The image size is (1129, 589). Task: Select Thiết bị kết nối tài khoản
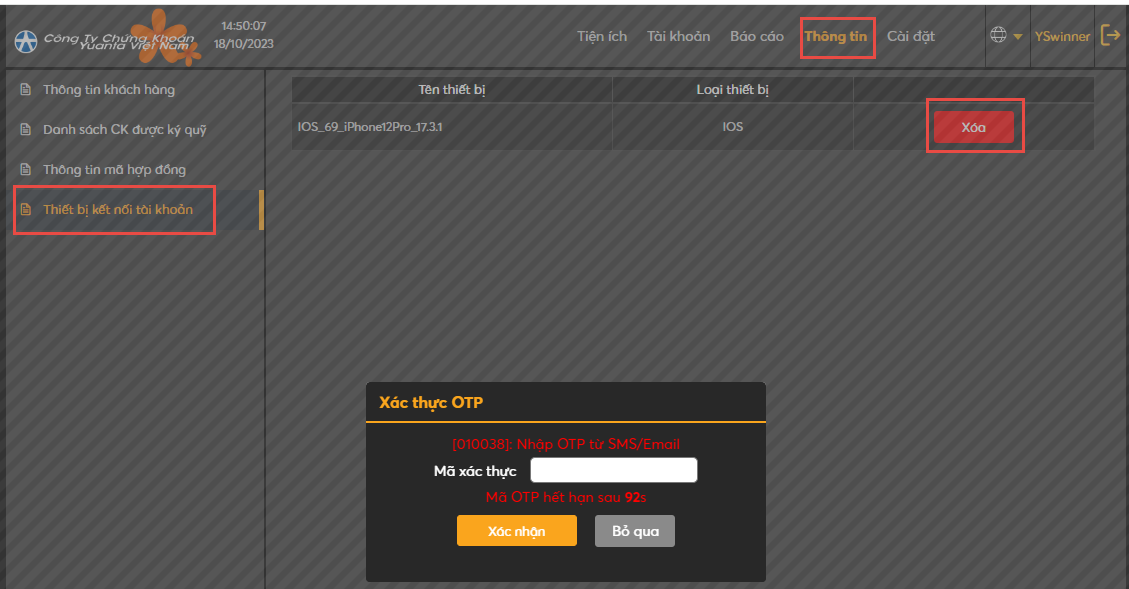coord(118,210)
